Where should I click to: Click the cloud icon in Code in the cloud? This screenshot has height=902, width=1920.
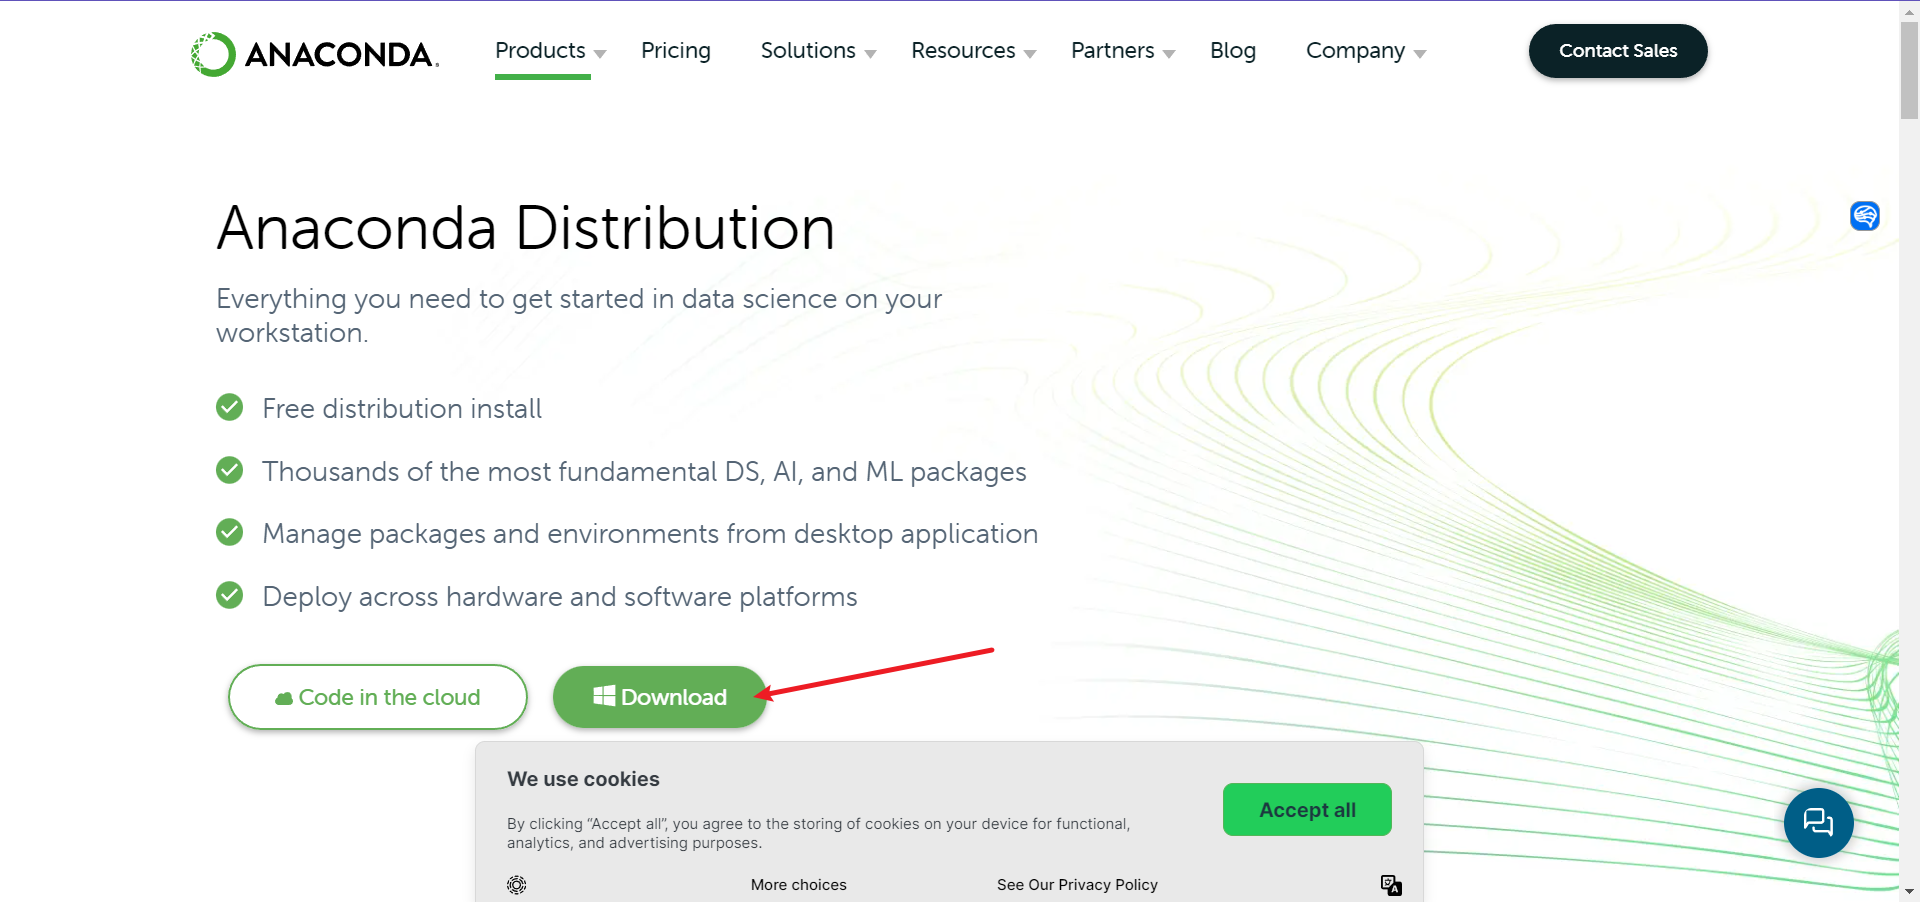(284, 698)
